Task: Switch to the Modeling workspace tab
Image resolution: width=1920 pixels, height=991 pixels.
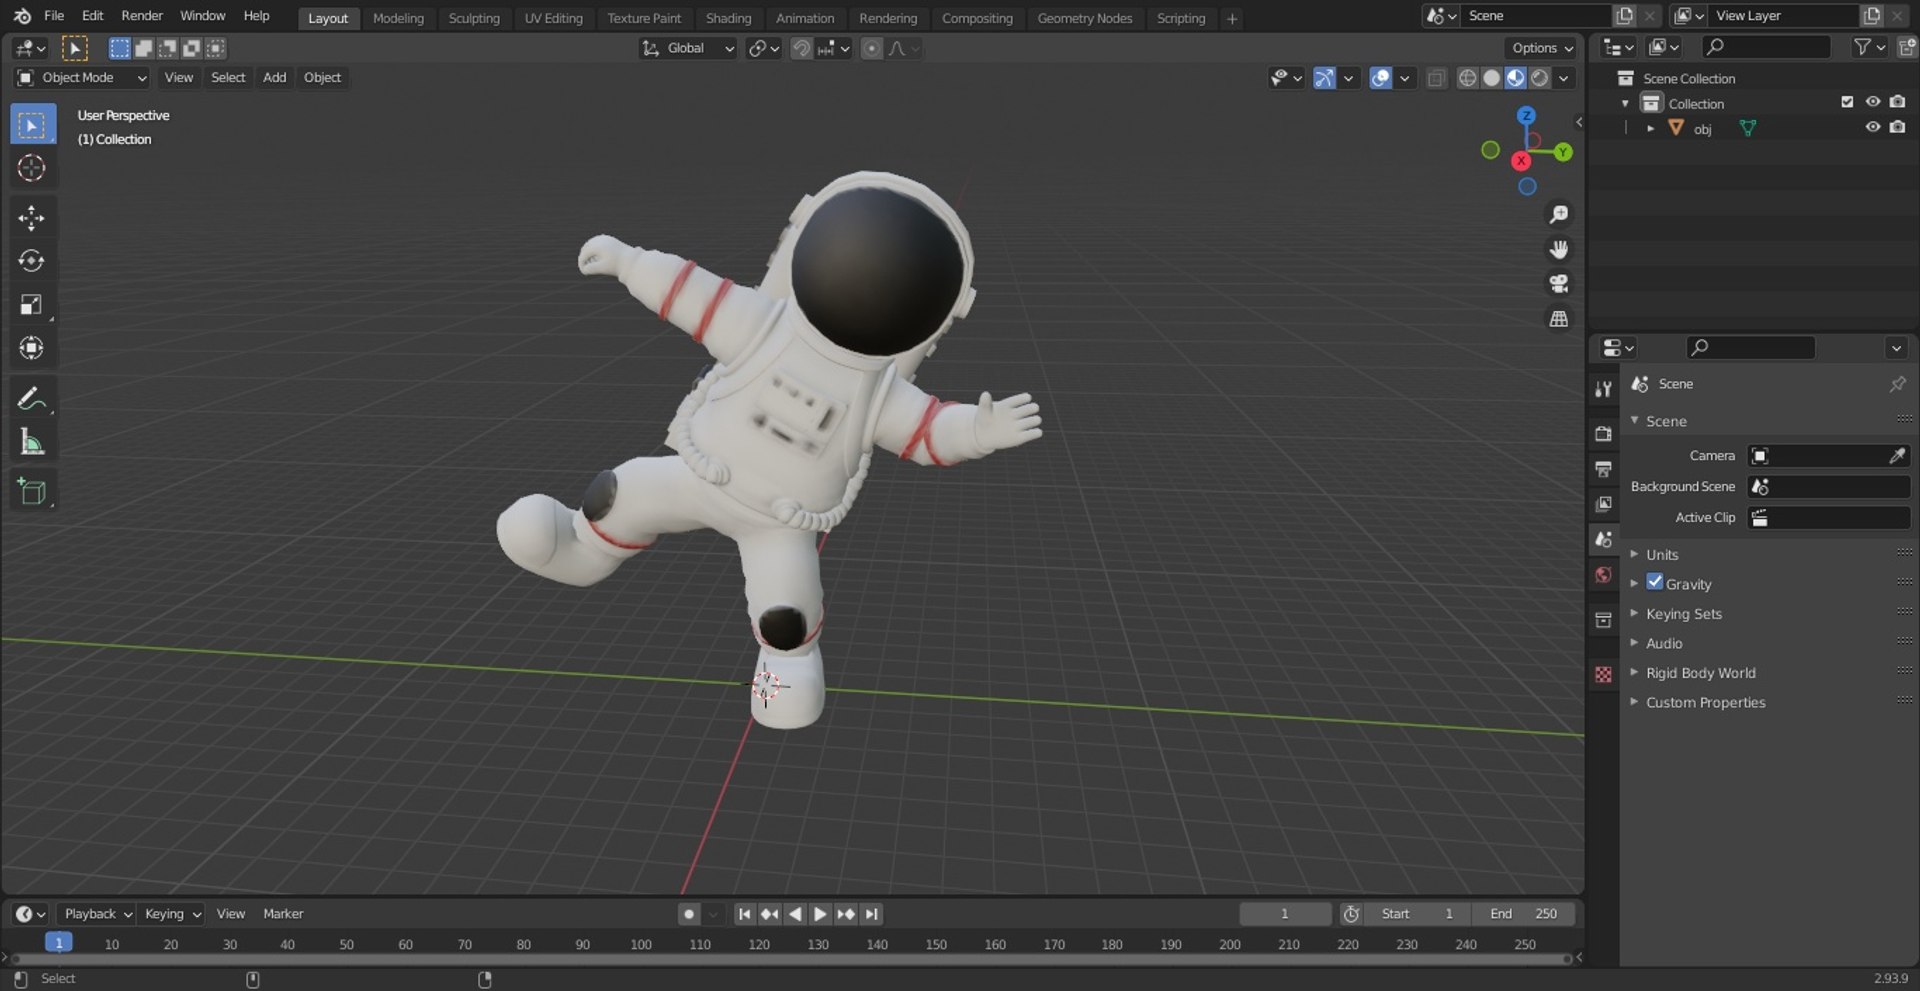Action: (x=398, y=18)
